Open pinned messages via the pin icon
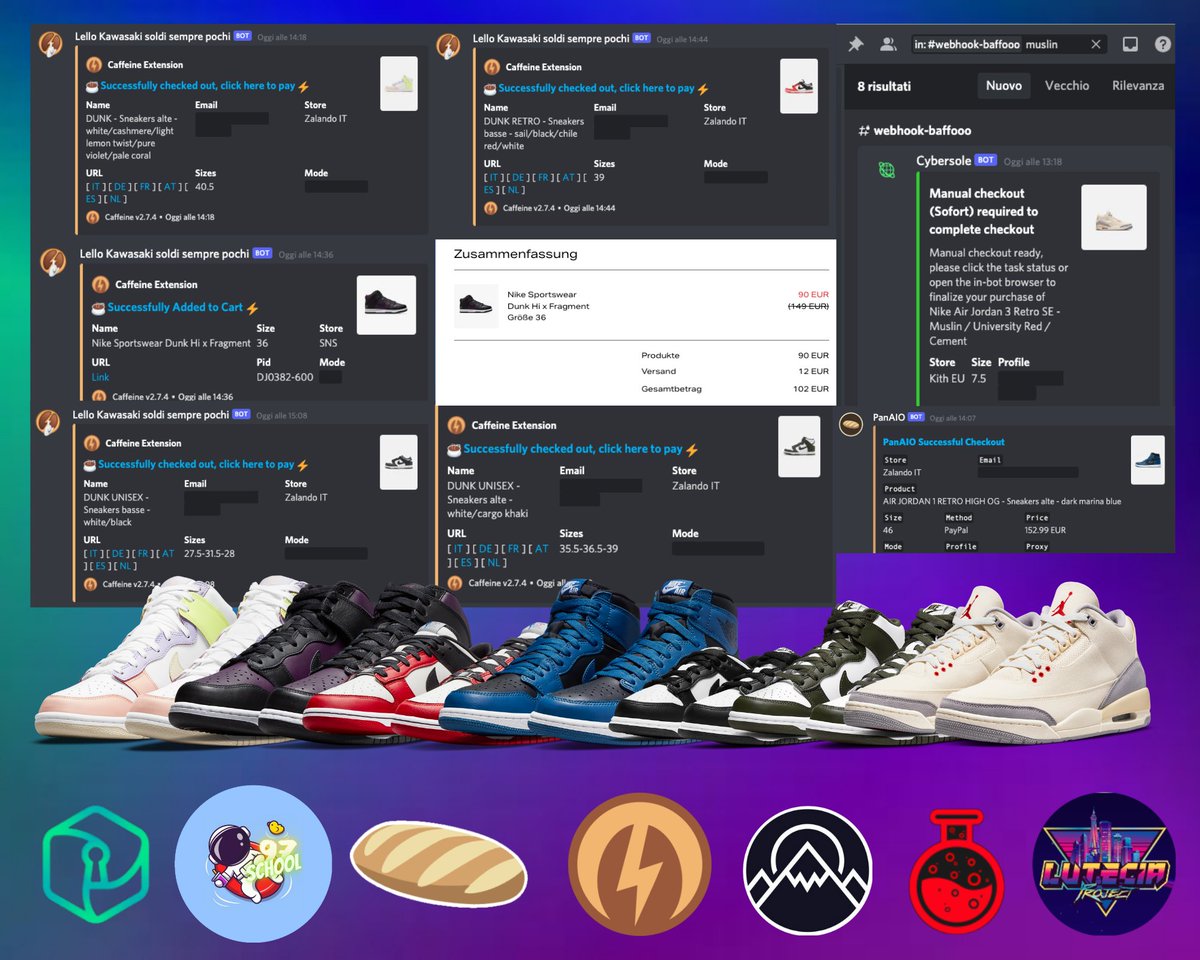Image resolution: width=1200 pixels, height=960 pixels. [855, 45]
